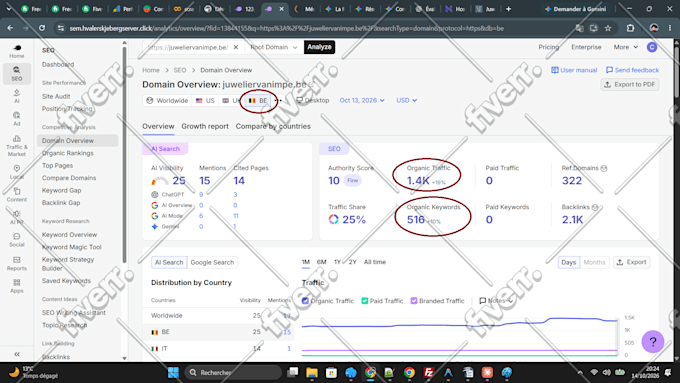Show hidden system tray icons chevron

tap(580, 372)
